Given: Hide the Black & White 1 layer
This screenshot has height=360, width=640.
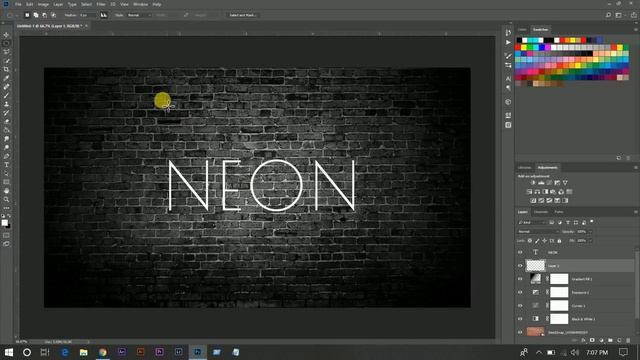Looking at the screenshot, I should click(x=520, y=319).
